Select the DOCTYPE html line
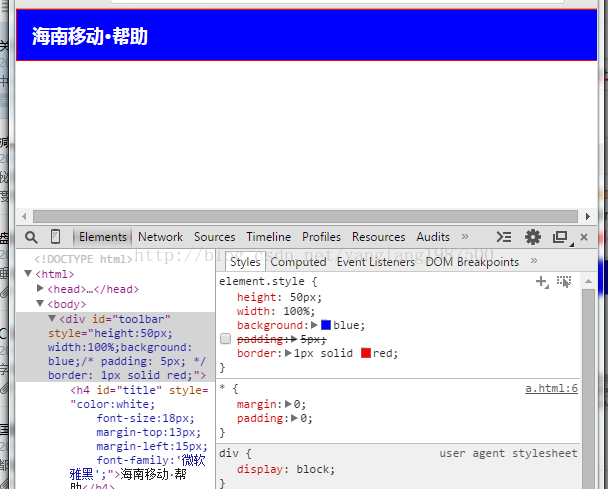The height and width of the screenshot is (489, 608). pos(83,259)
